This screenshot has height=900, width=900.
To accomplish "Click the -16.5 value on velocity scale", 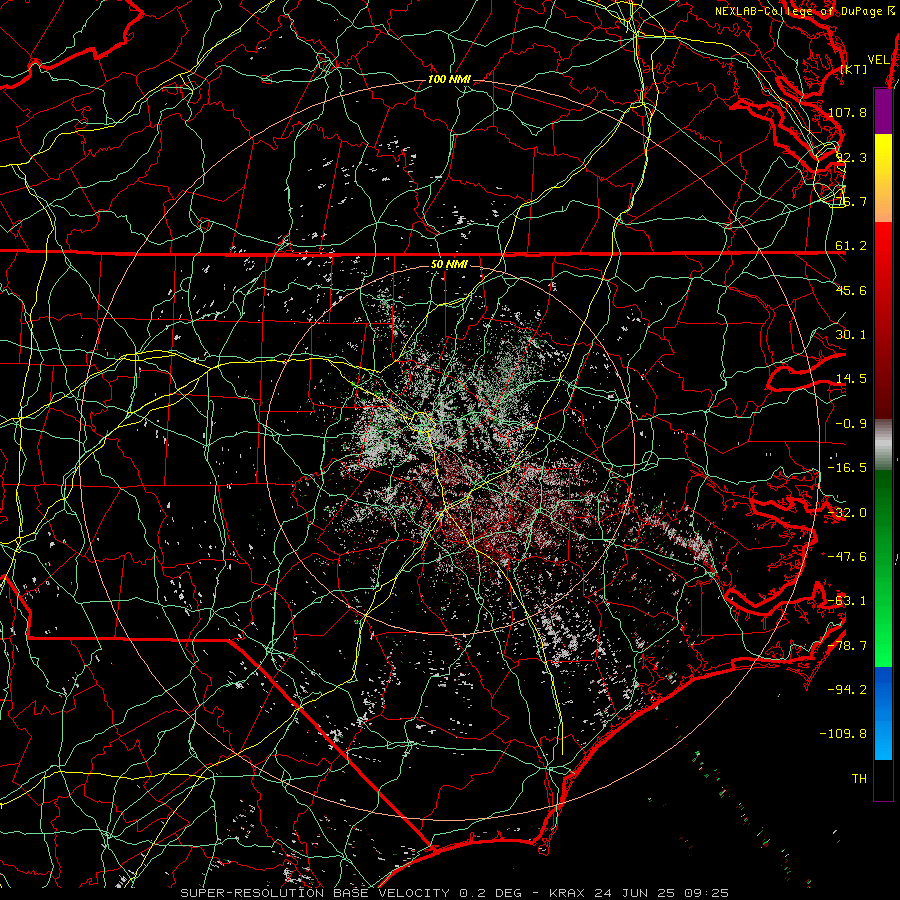I will pos(847,468).
